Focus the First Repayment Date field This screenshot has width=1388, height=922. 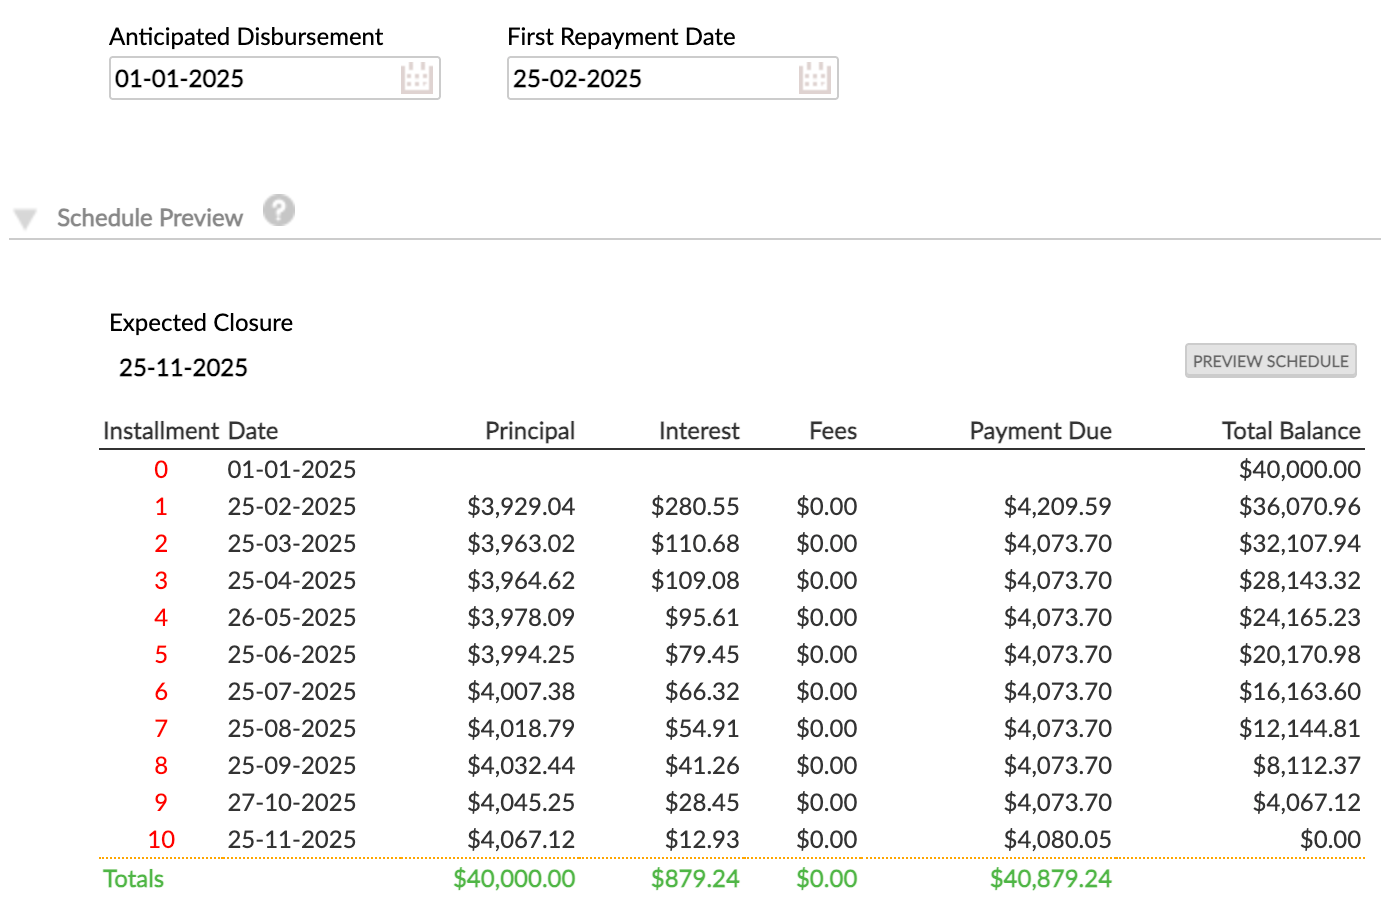tap(648, 78)
